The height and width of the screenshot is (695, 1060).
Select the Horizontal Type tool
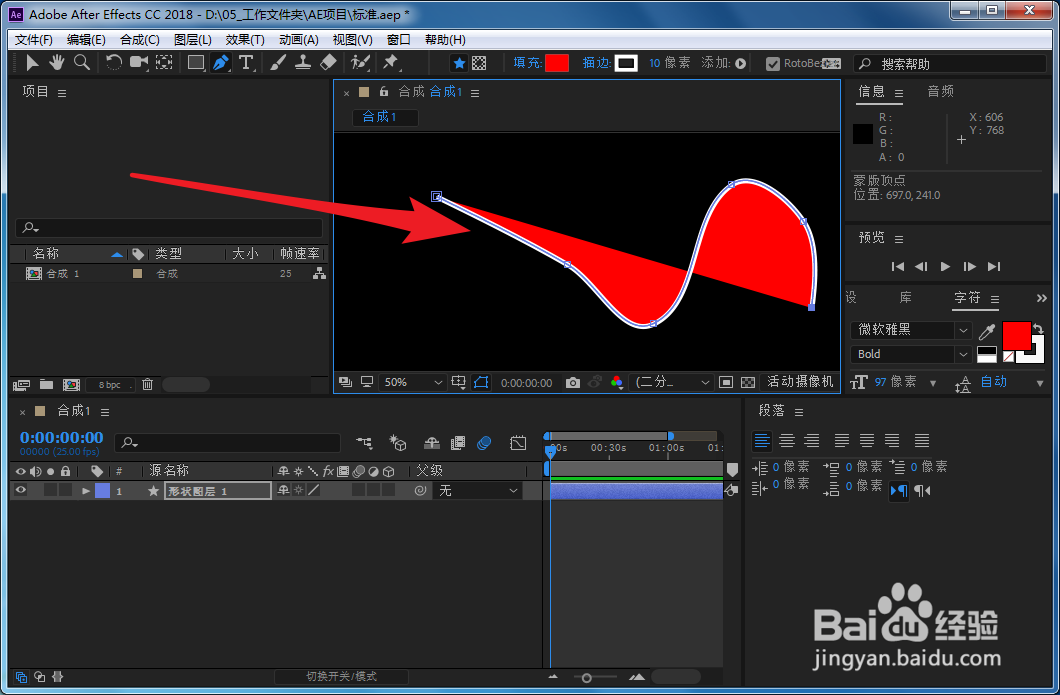coord(246,63)
